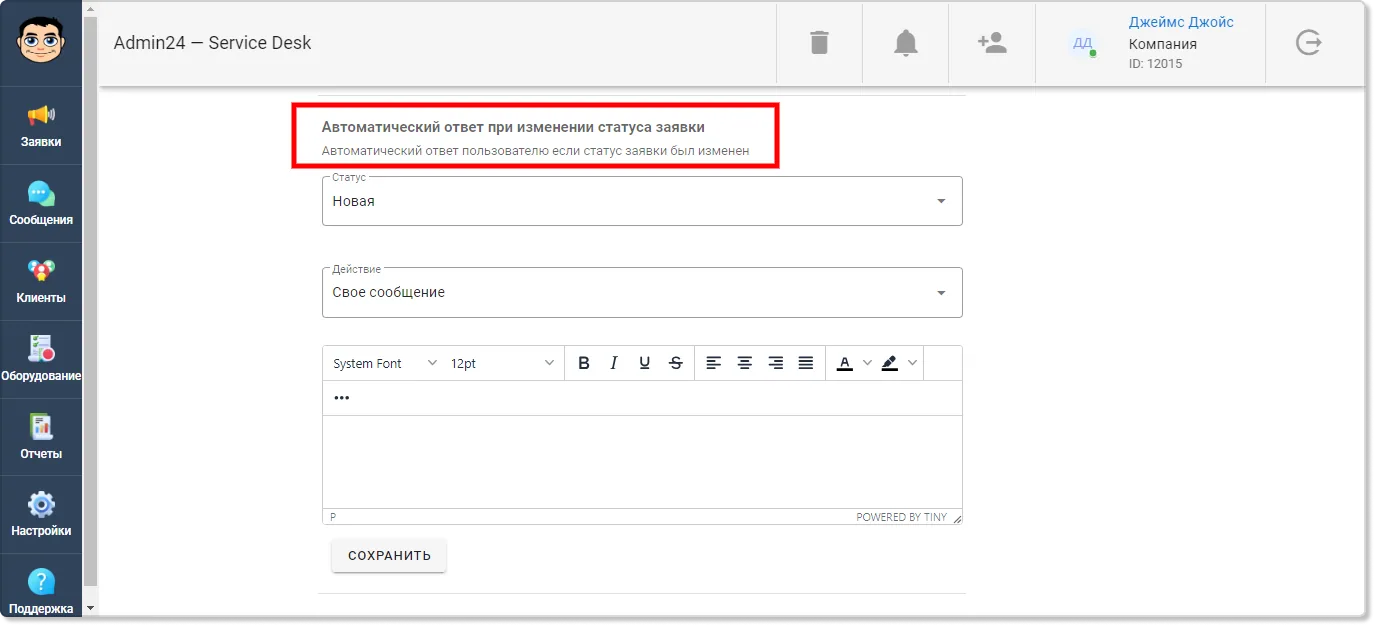
Task: Center-align the editor text
Action: pyautogui.click(x=744, y=363)
